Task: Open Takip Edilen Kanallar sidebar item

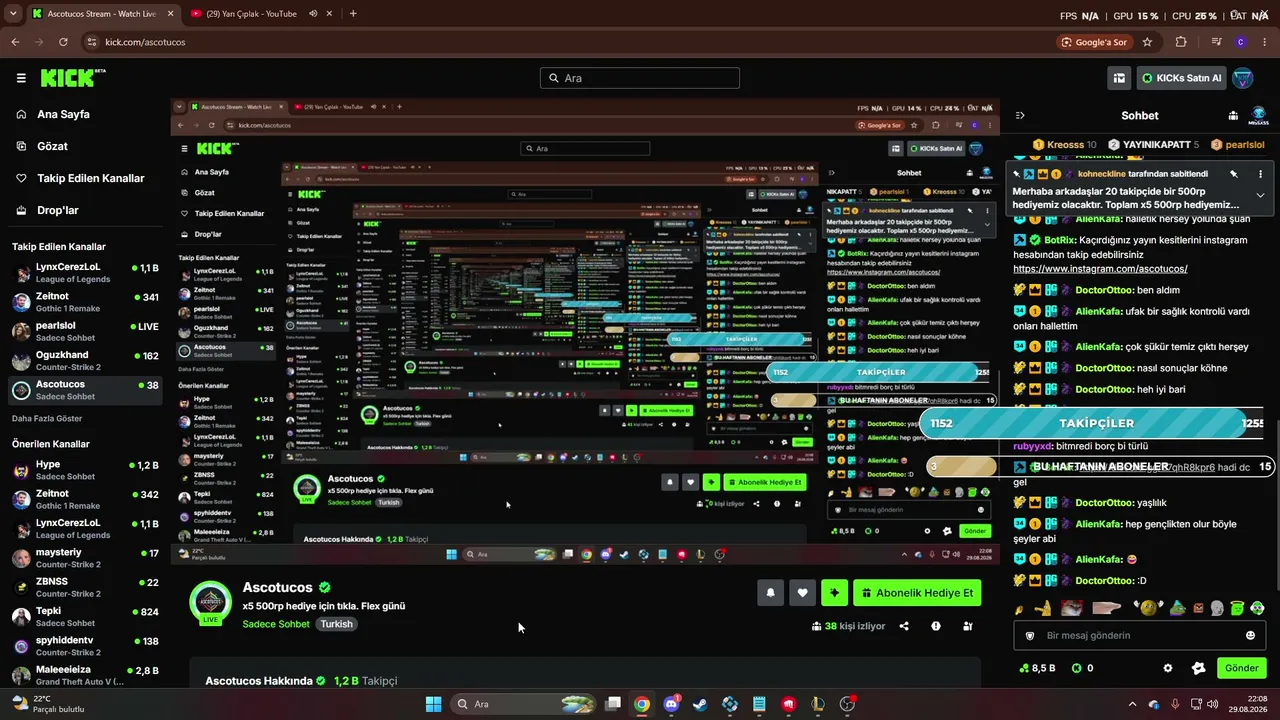Action: coord(81,178)
